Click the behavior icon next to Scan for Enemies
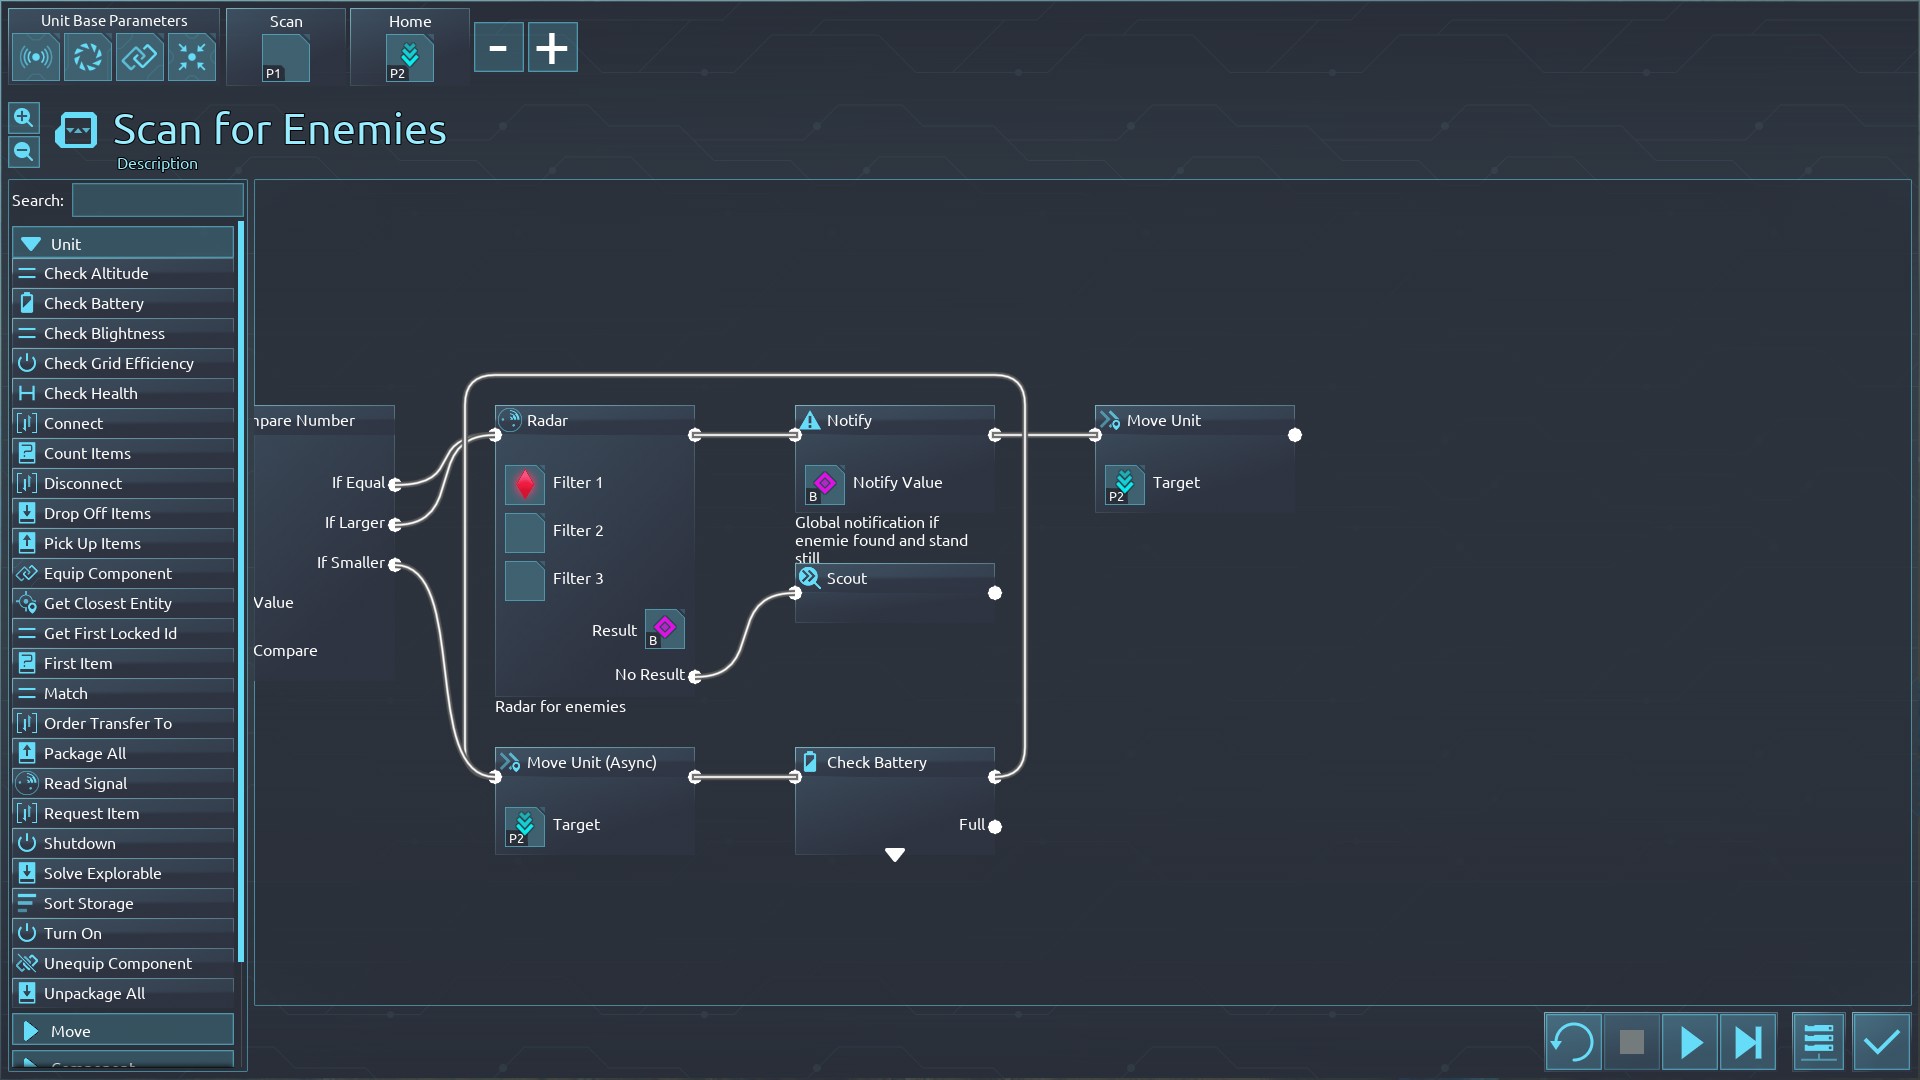This screenshot has height=1080, width=1920. pyautogui.click(x=76, y=130)
